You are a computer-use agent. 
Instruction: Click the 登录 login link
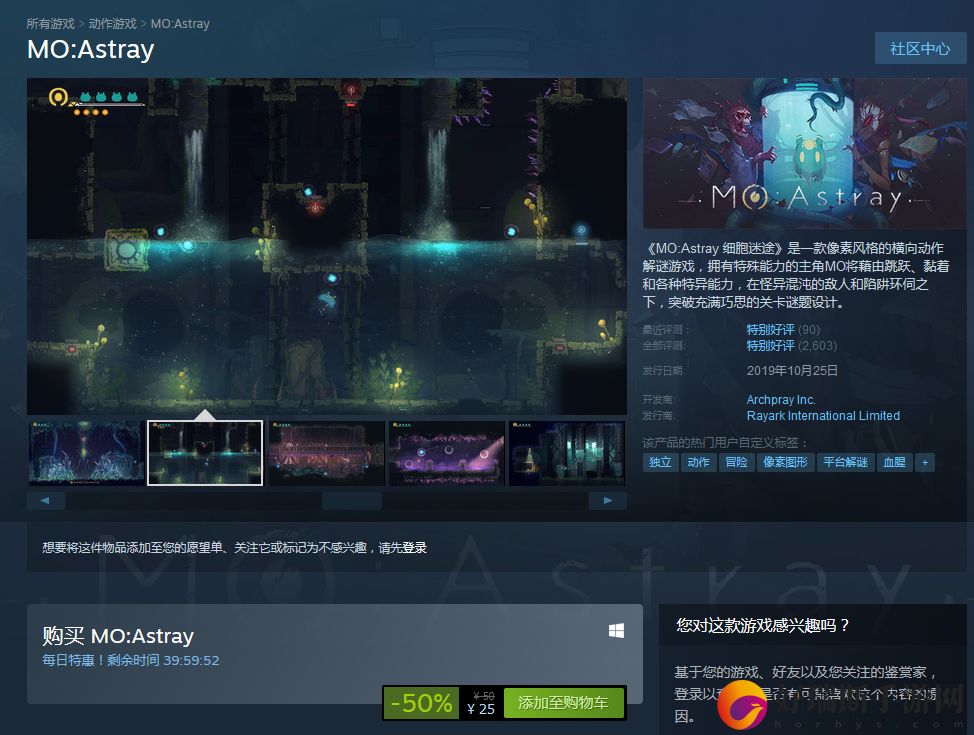[414, 548]
